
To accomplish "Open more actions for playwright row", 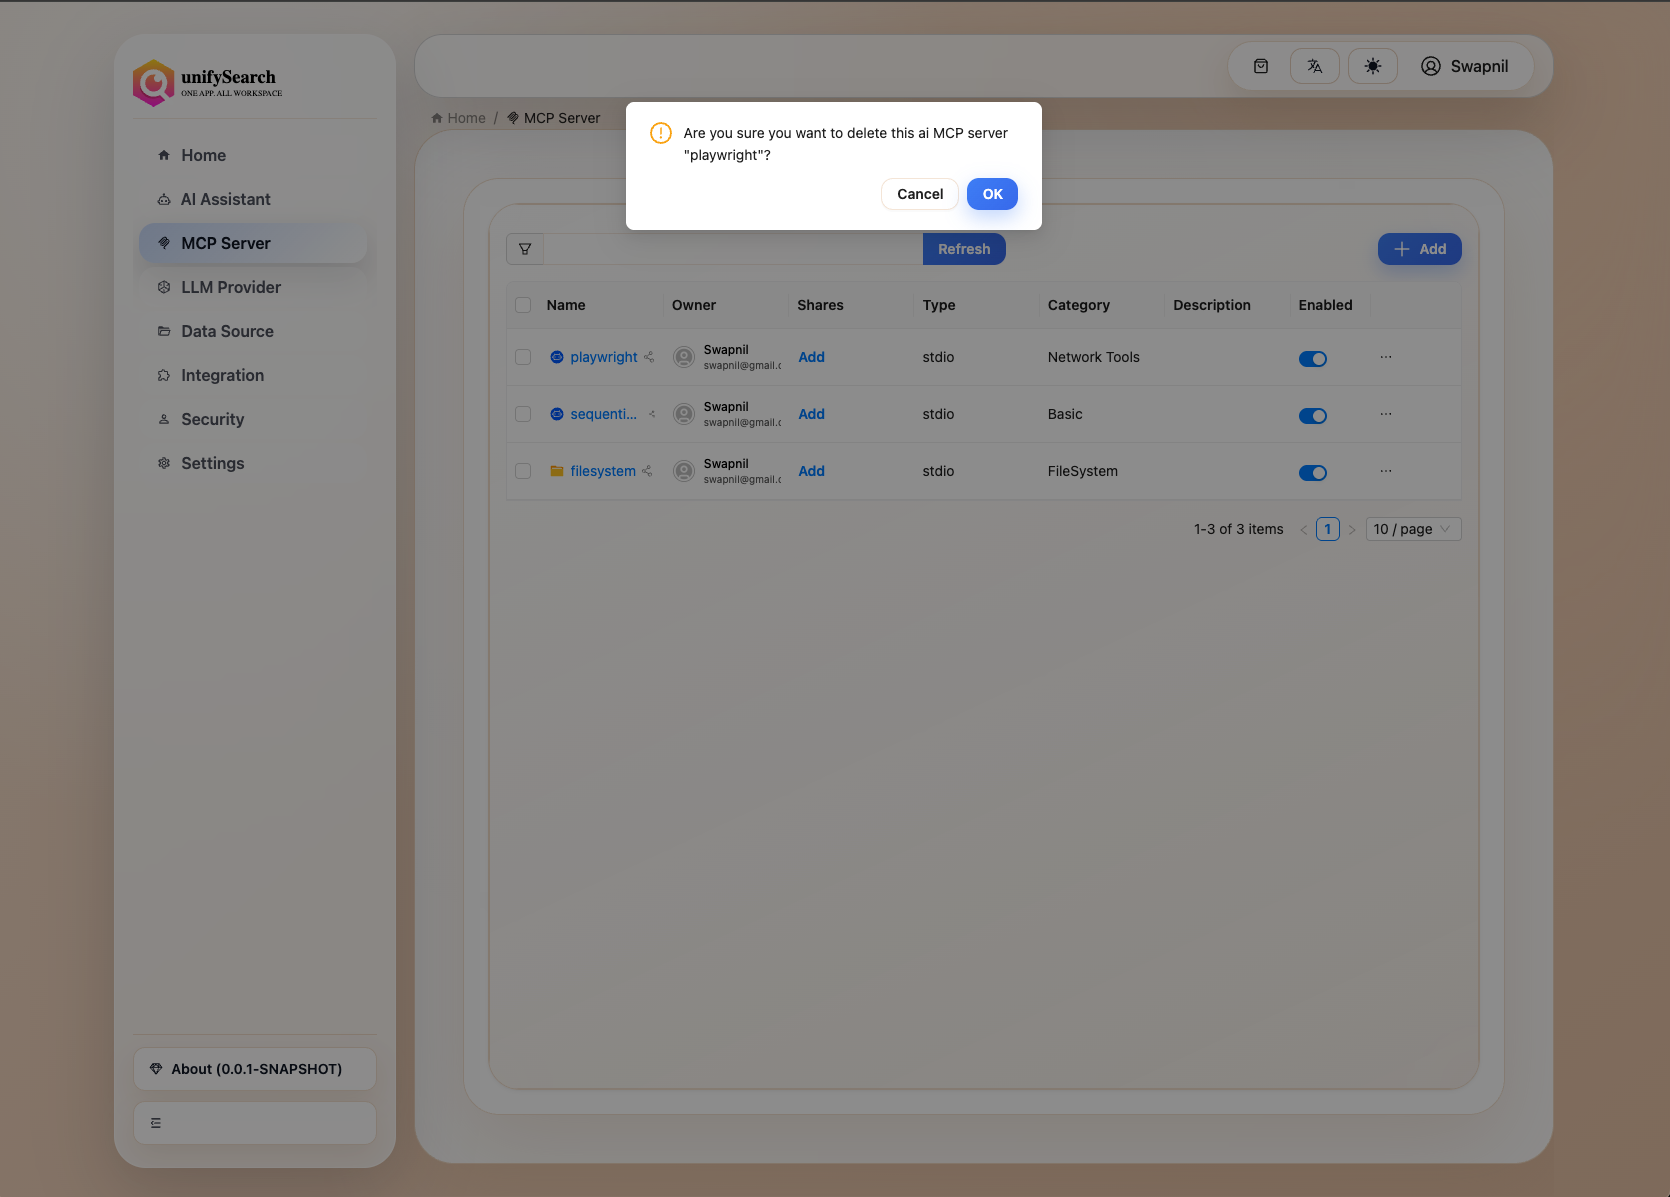I will tap(1385, 357).
